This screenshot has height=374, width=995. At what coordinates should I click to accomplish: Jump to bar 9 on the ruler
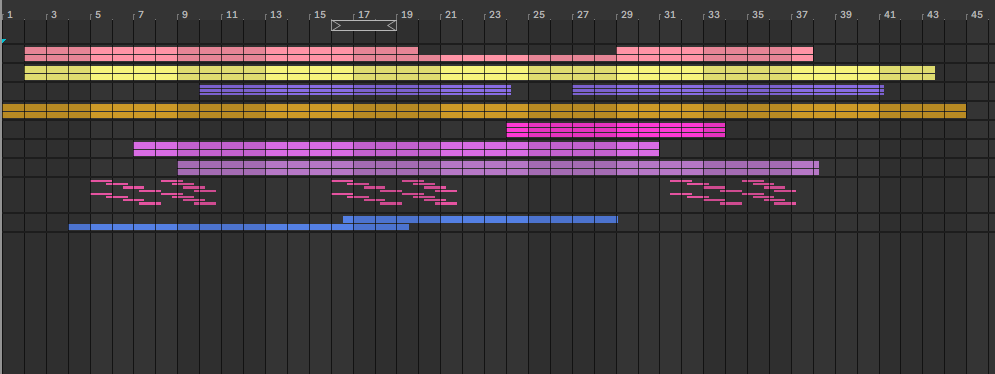185,14
